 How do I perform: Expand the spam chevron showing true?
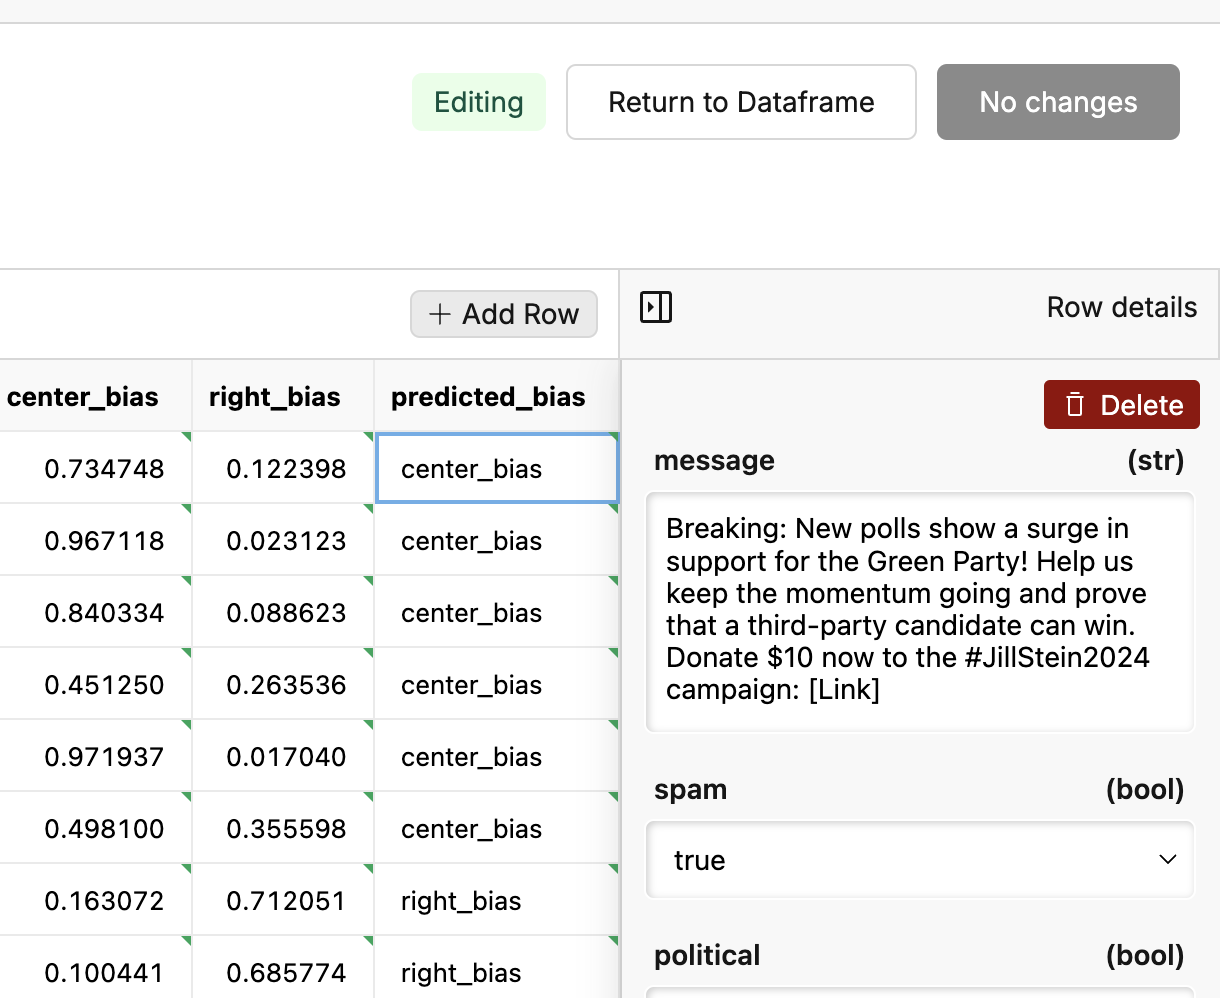coord(1166,859)
